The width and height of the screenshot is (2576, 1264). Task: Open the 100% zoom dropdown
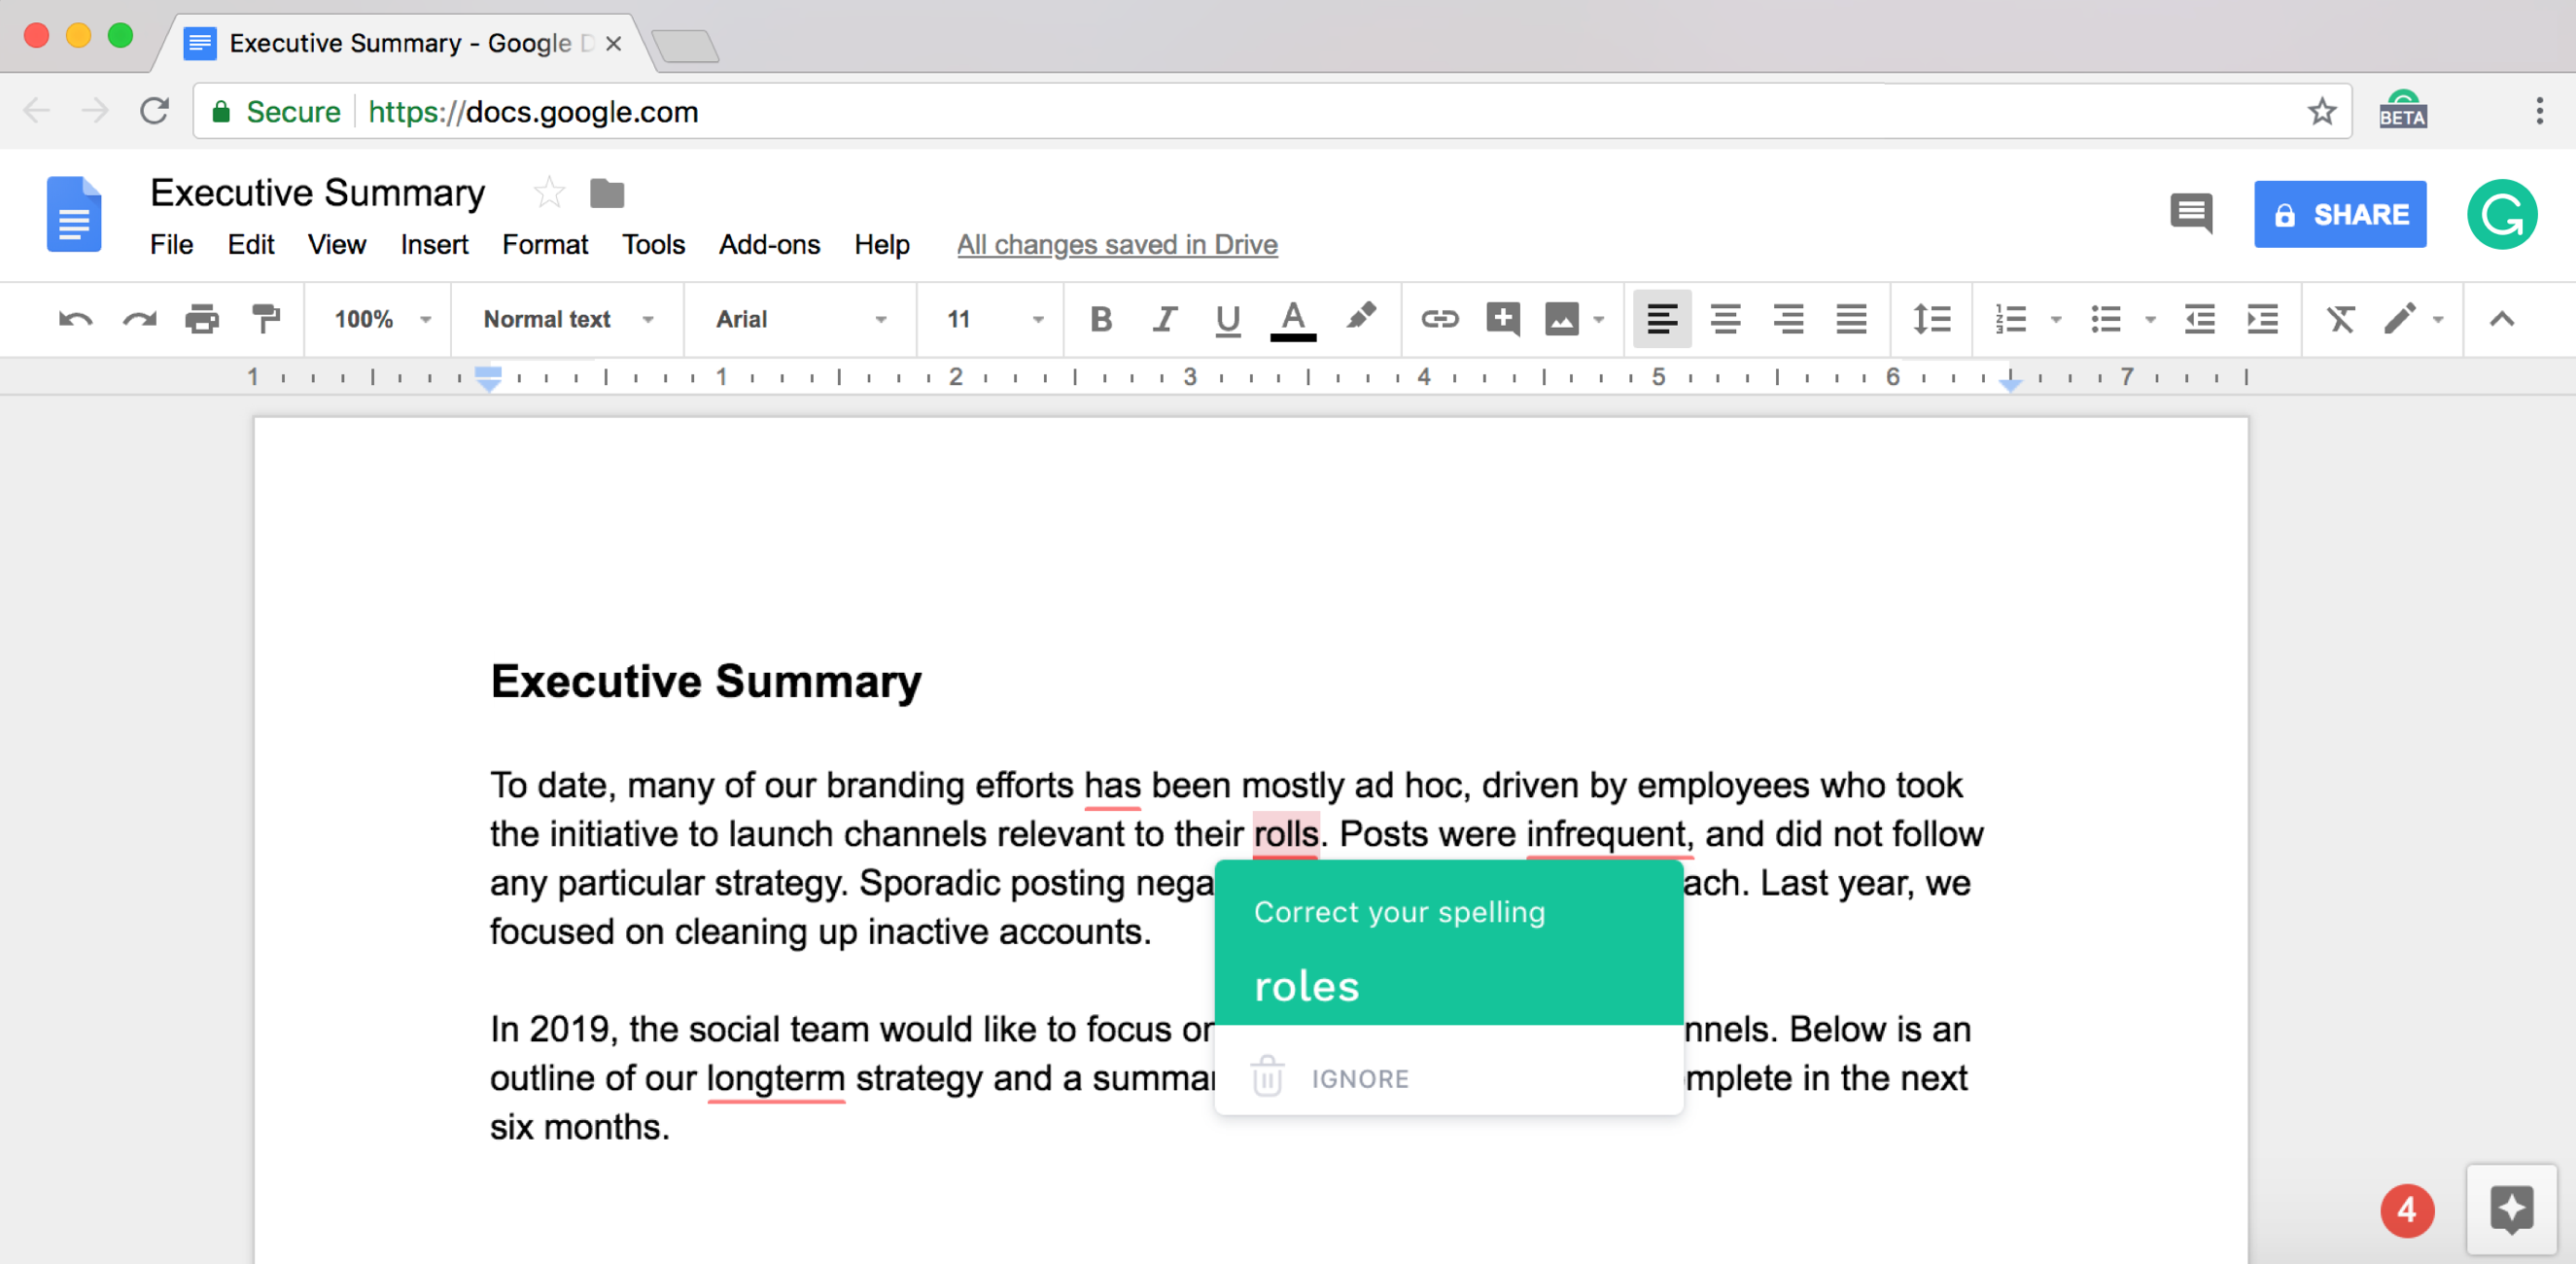381,319
